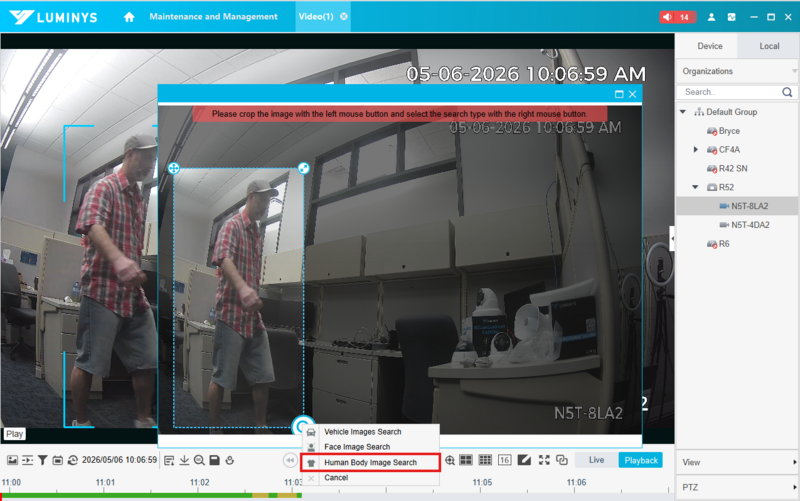Close the Video(1) tab
The height and width of the screenshot is (501, 800).
(344, 16)
